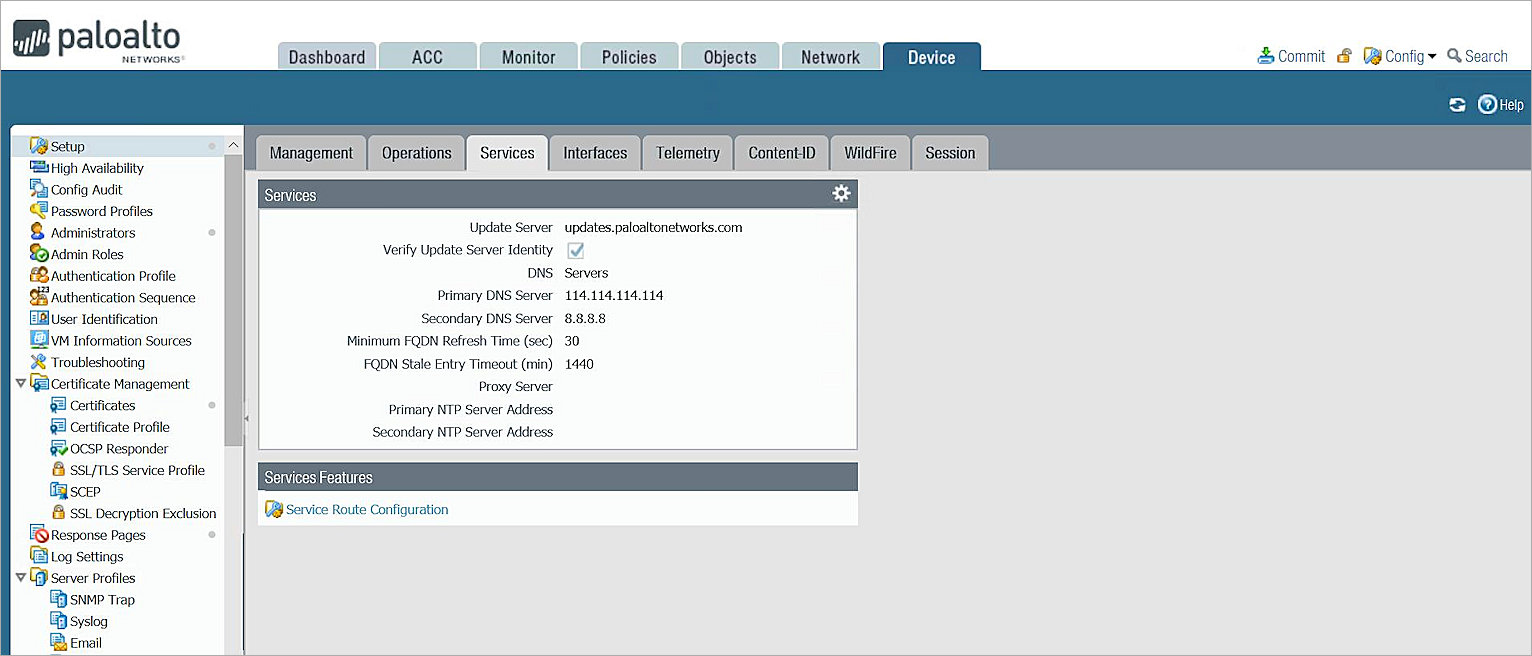This screenshot has width=1532, height=656.
Task: Collapse the Certificate Management tree
Action: pyautogui.click(x=22, y=383)
